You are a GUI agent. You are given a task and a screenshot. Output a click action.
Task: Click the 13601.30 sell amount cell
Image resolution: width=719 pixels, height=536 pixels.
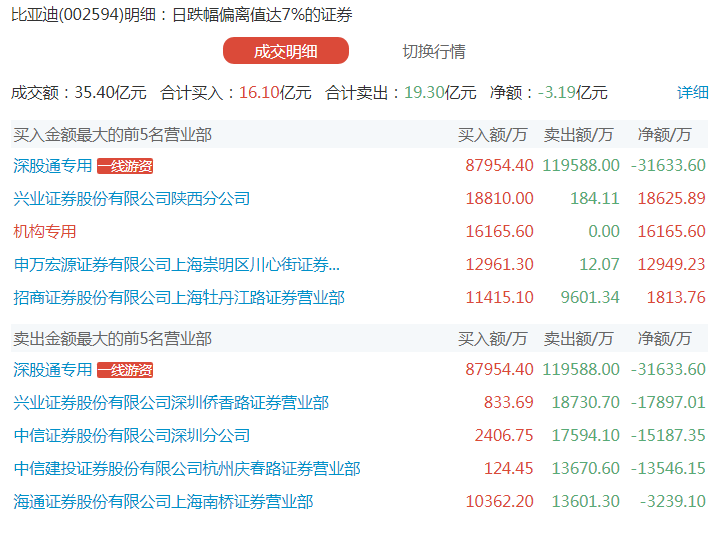point(586,502)
